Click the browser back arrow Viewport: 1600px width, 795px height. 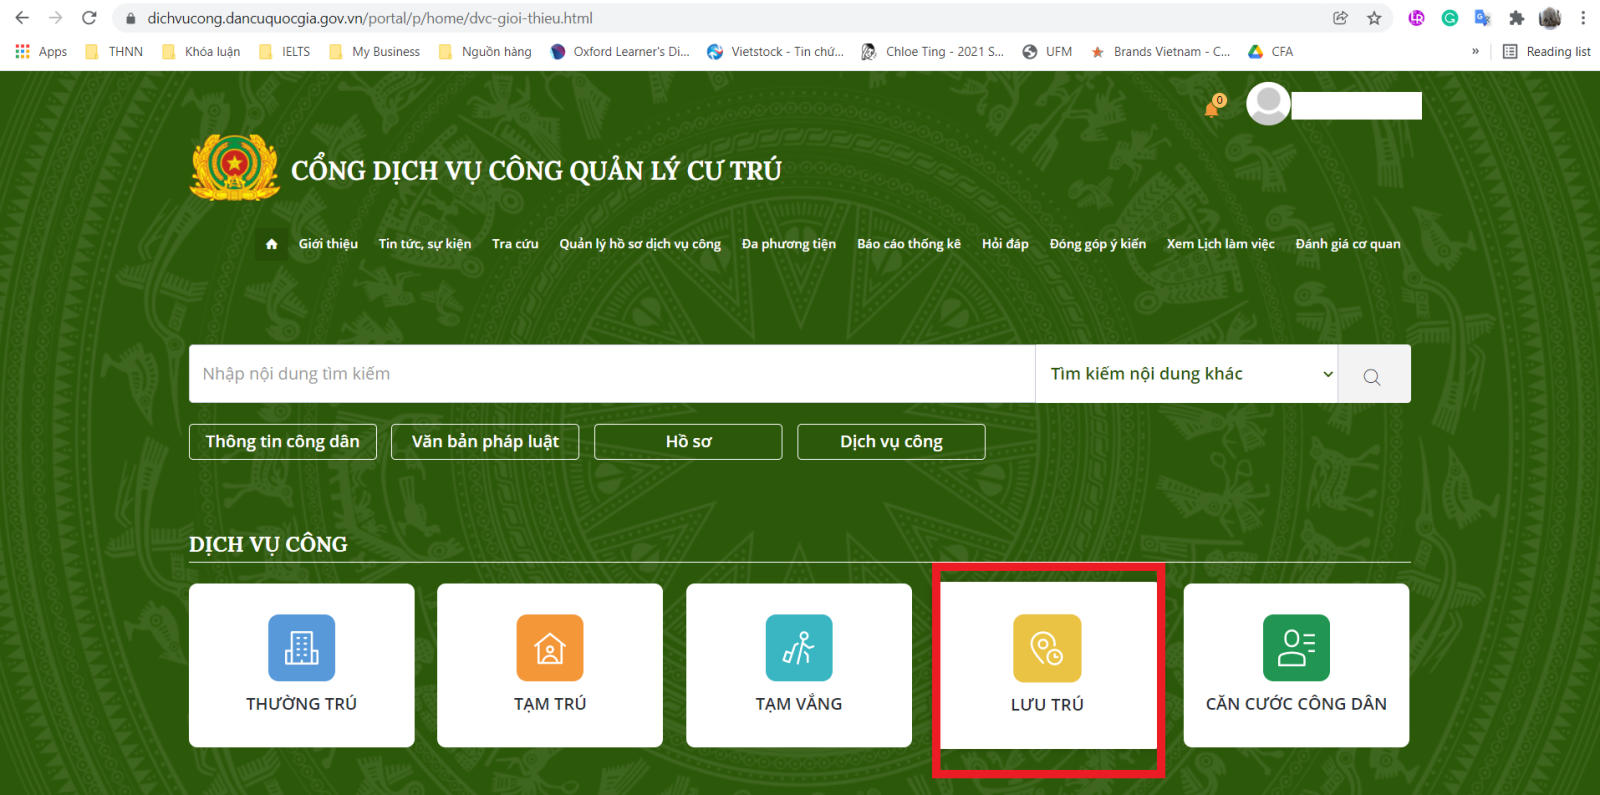(22, 18)
